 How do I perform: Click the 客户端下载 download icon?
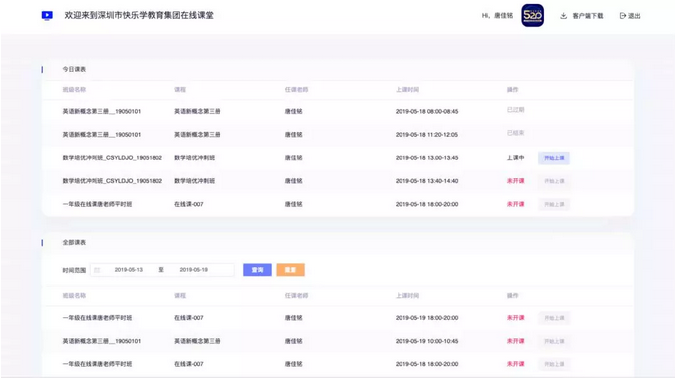click(x=564, y=16)
